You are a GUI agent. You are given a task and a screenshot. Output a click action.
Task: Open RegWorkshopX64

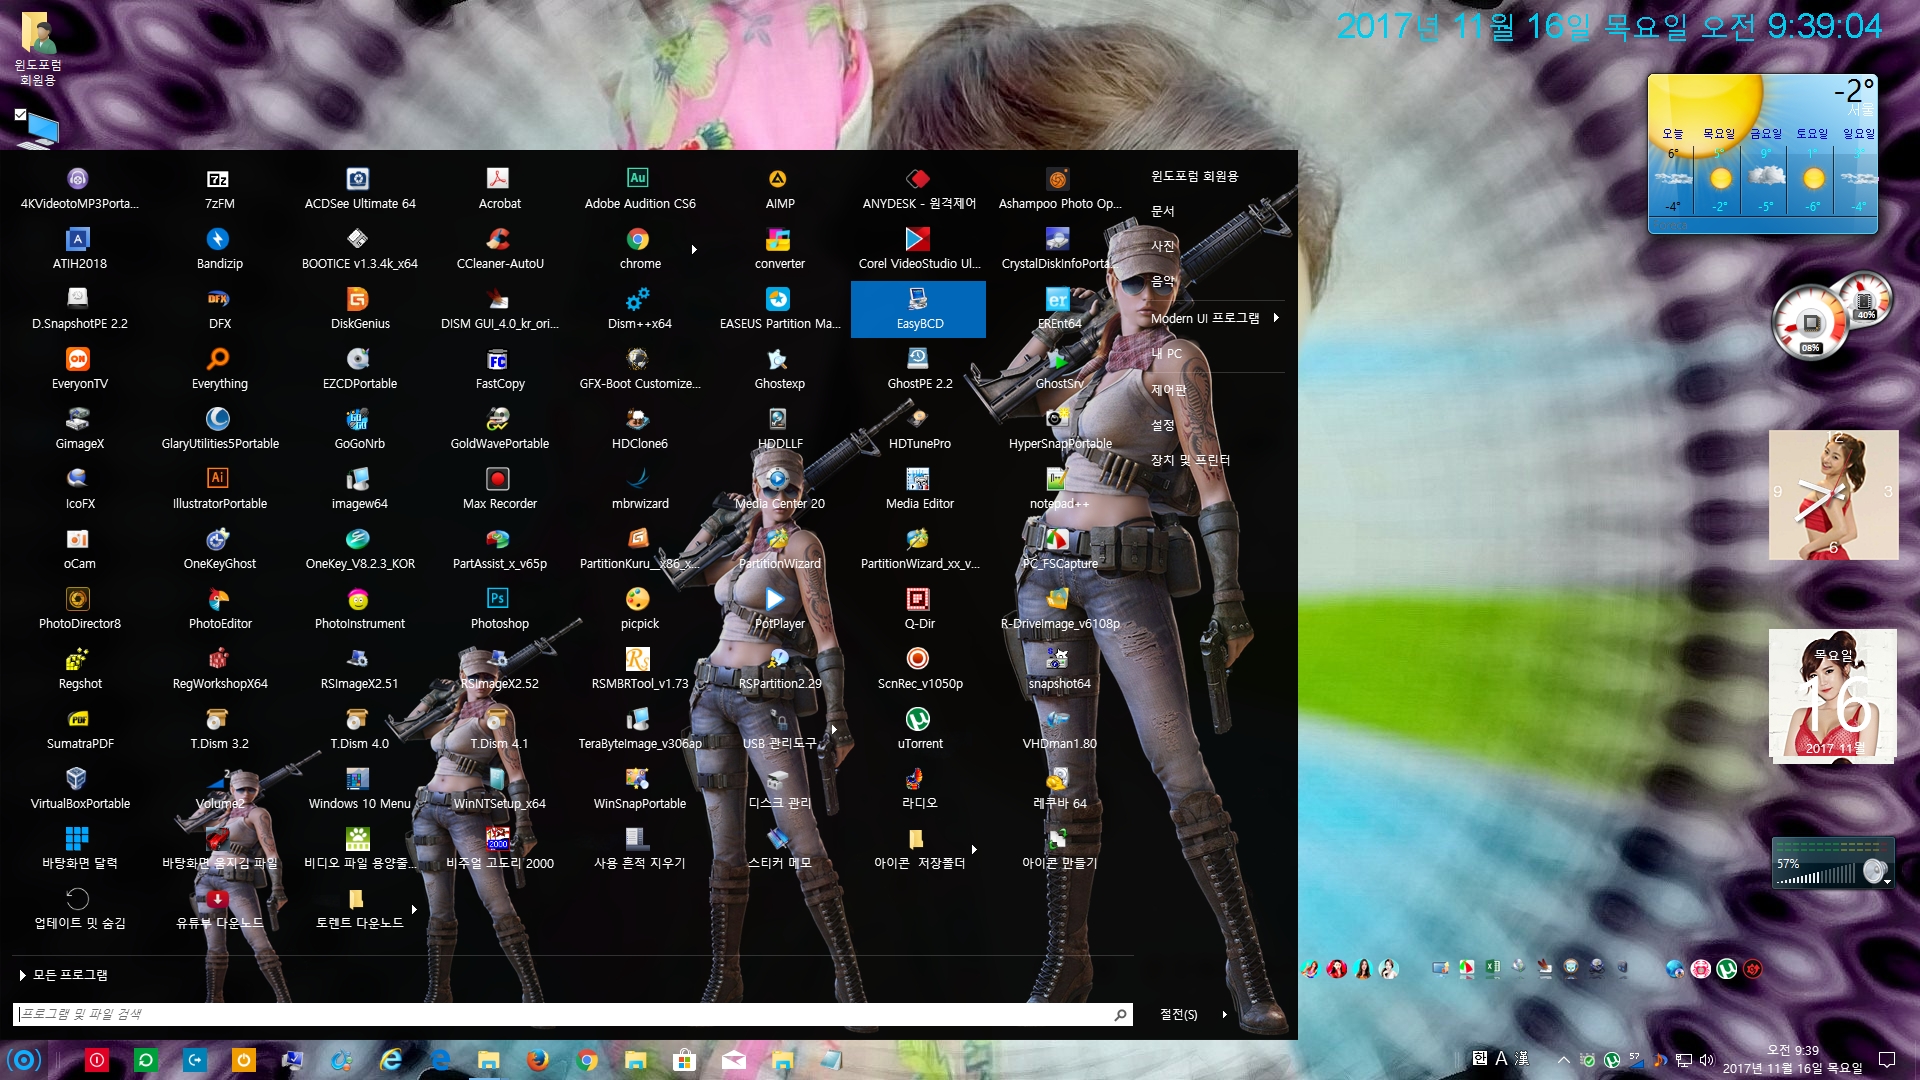(219, 670)
